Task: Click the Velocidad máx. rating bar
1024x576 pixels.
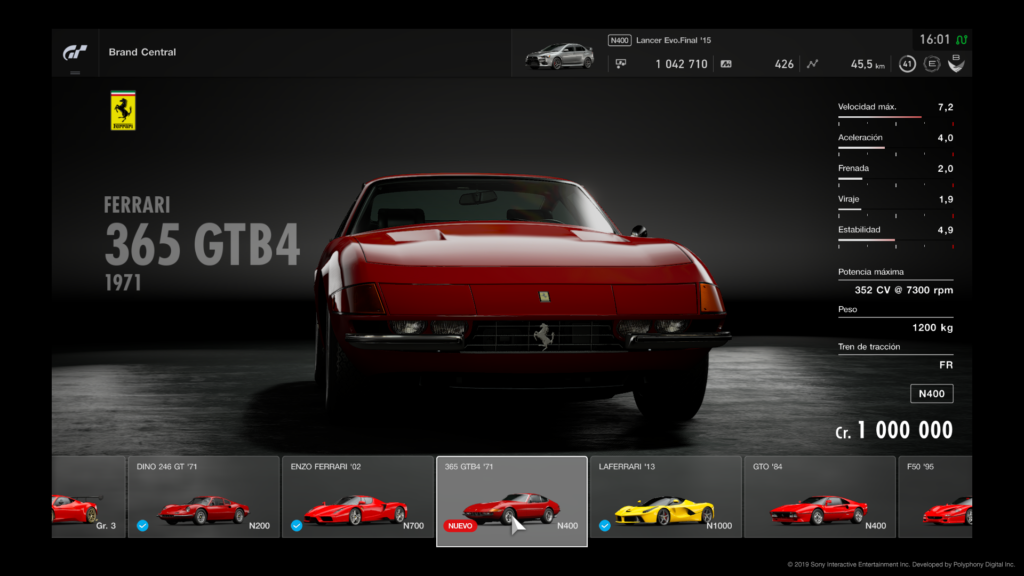Action: click(x=895, y=118)
